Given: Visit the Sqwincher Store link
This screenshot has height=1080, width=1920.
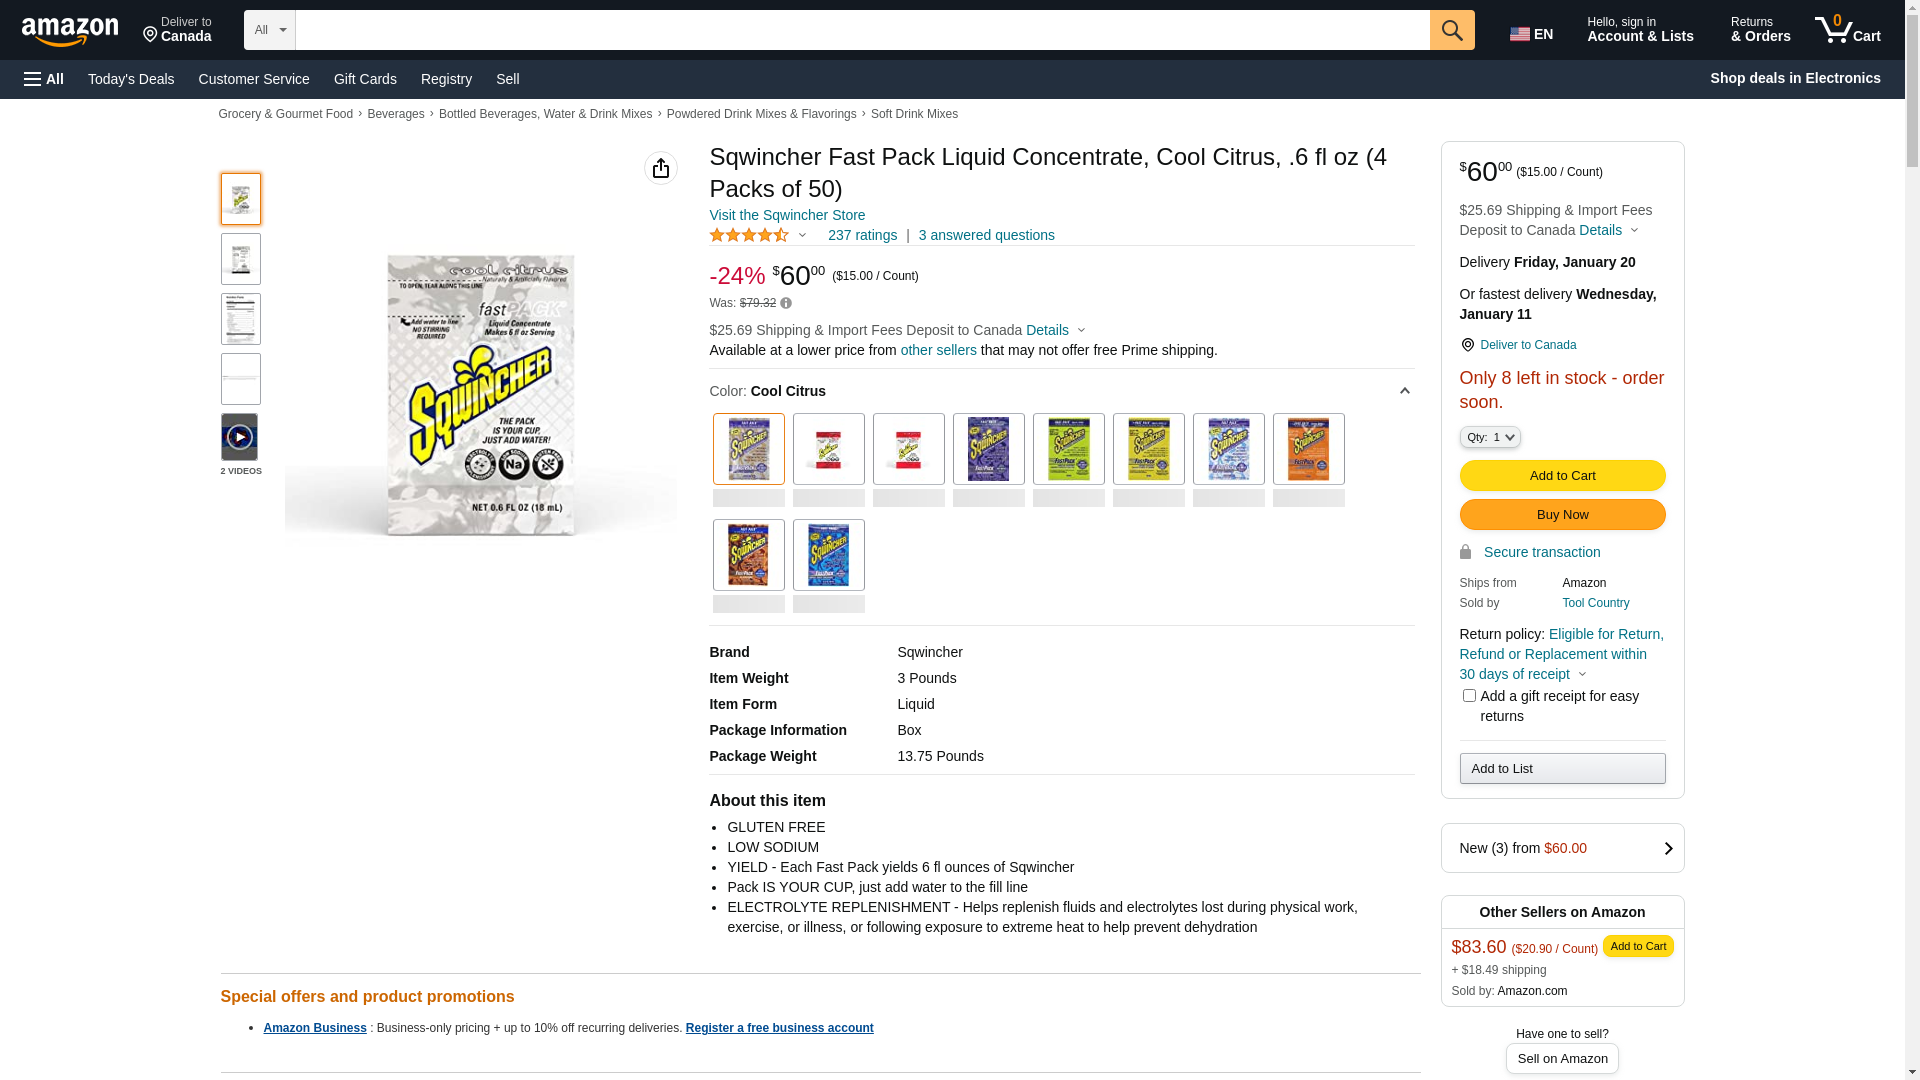Looking at the screenshot, I should pyautogui.click(x=787, y=215).
